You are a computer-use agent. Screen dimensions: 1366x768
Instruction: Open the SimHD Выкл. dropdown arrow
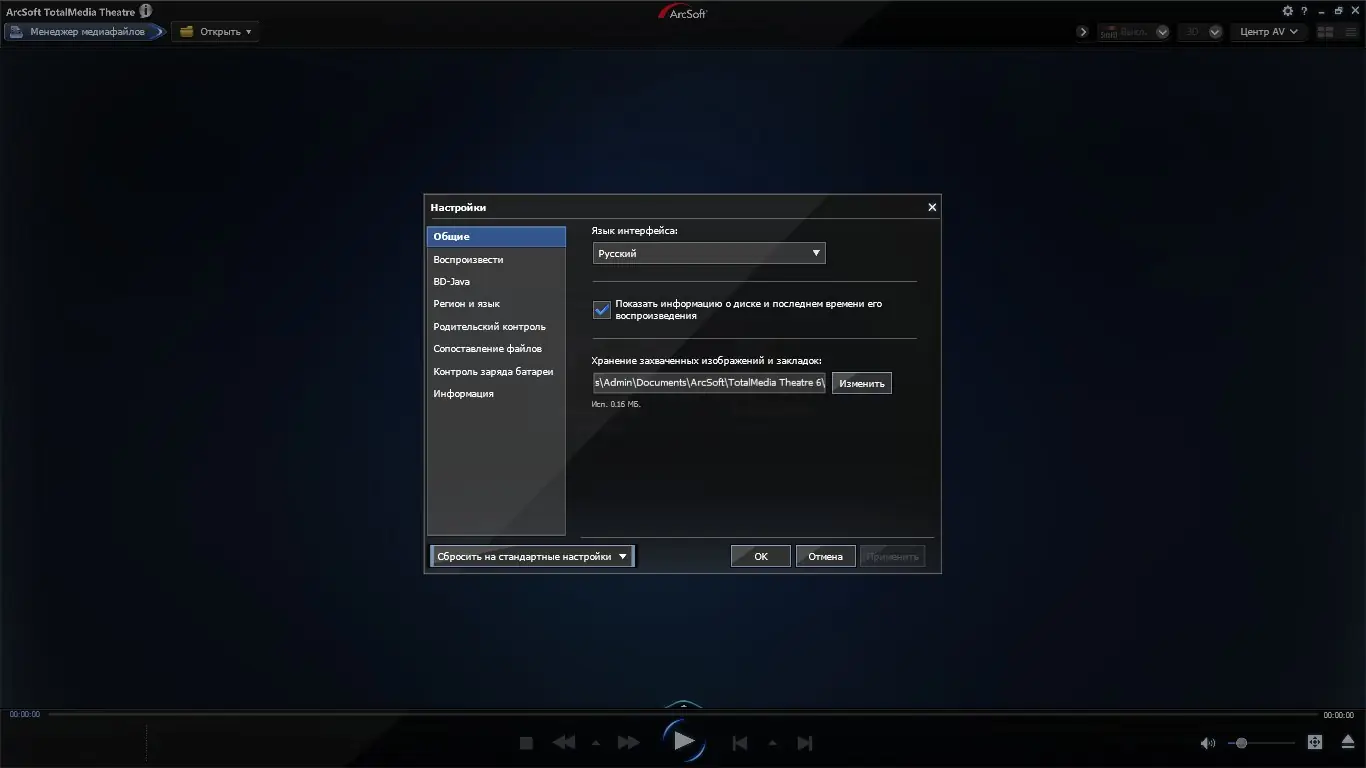(x=1162, y=32)
